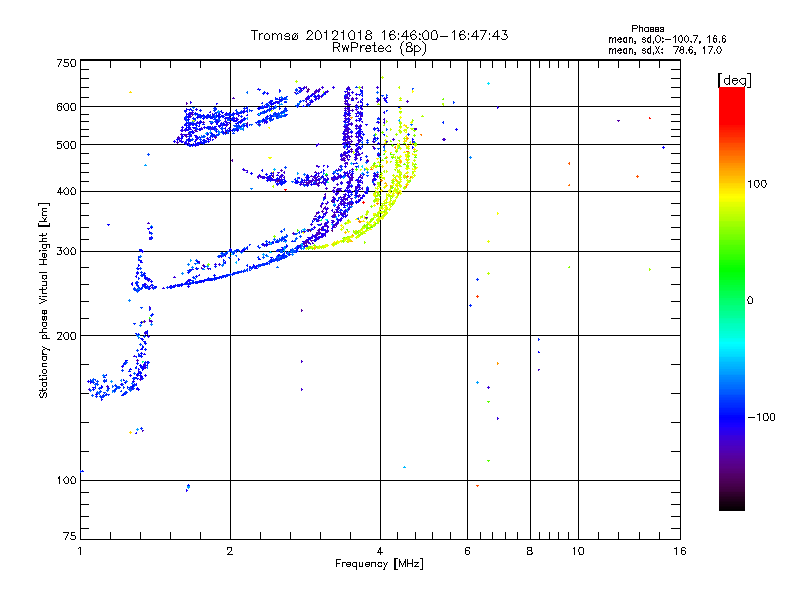
Task: Click the '1' frequency axis label
Action: click(80, 551)
